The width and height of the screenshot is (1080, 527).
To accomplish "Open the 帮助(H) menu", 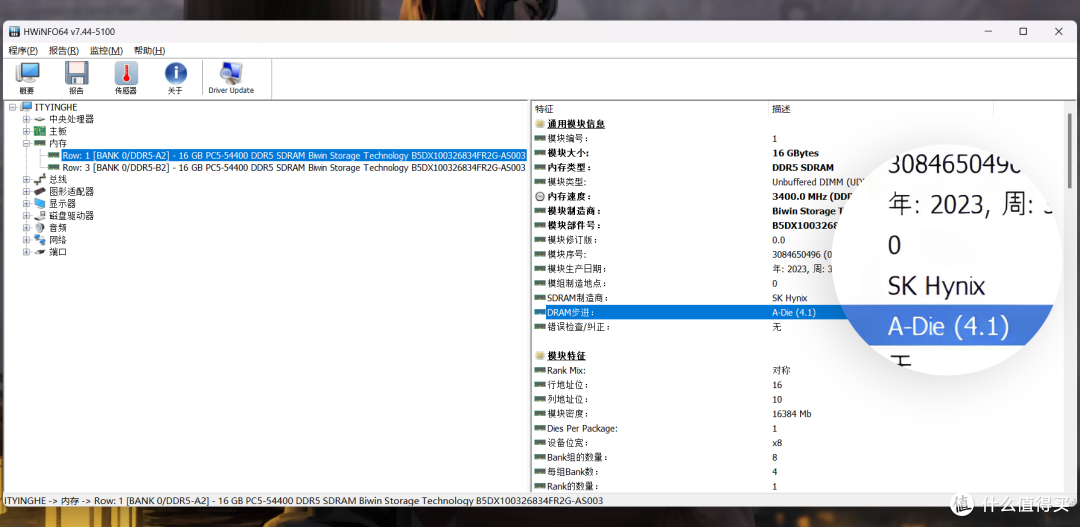I will [x=149, y=50].
